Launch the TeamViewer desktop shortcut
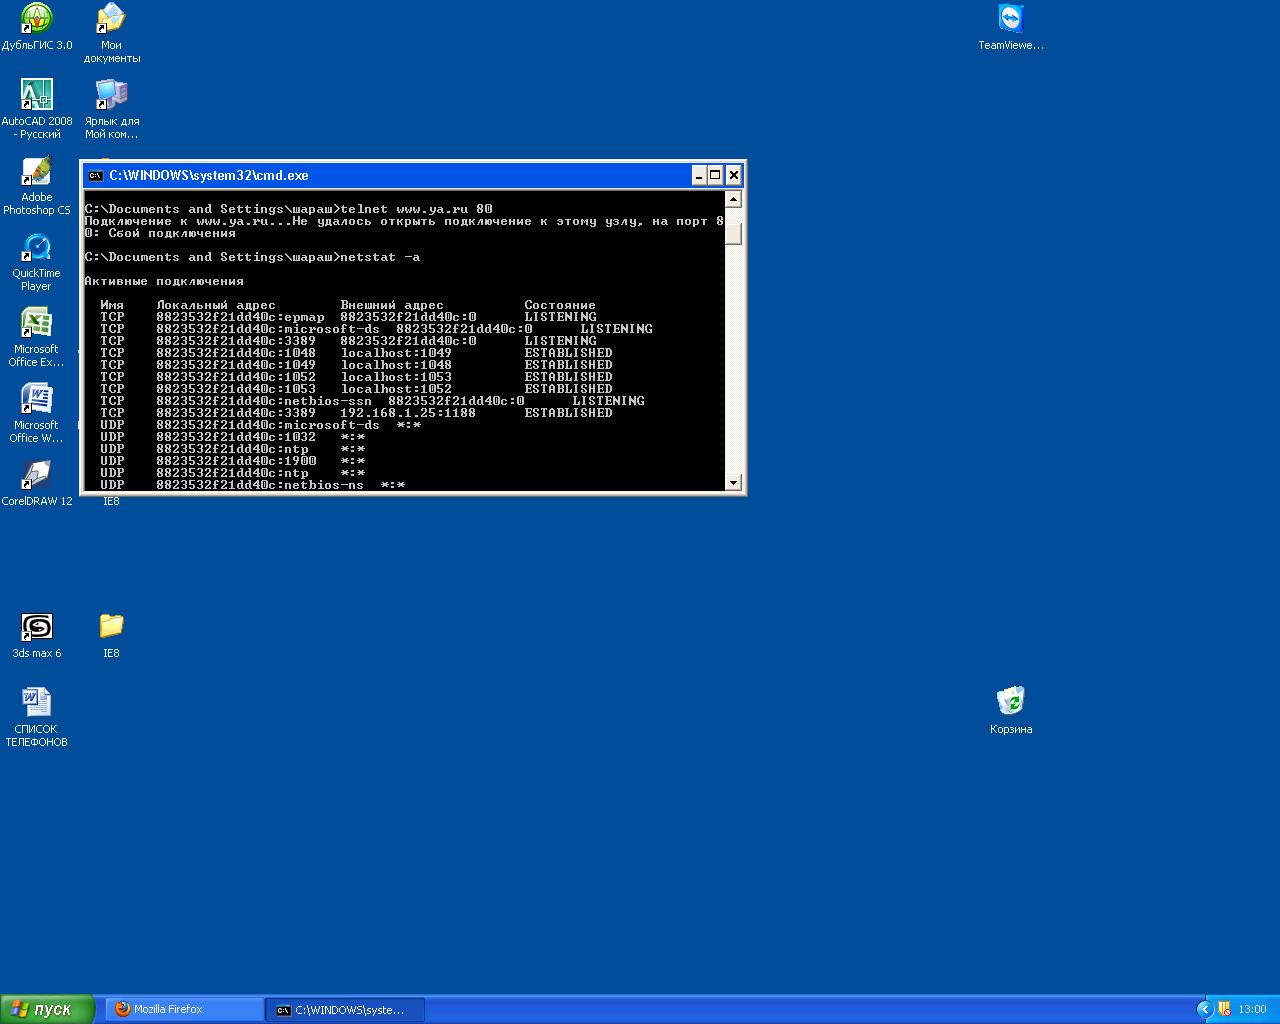The width and height of the screenshot is (1280, 1024). [x=1011, y=19]
